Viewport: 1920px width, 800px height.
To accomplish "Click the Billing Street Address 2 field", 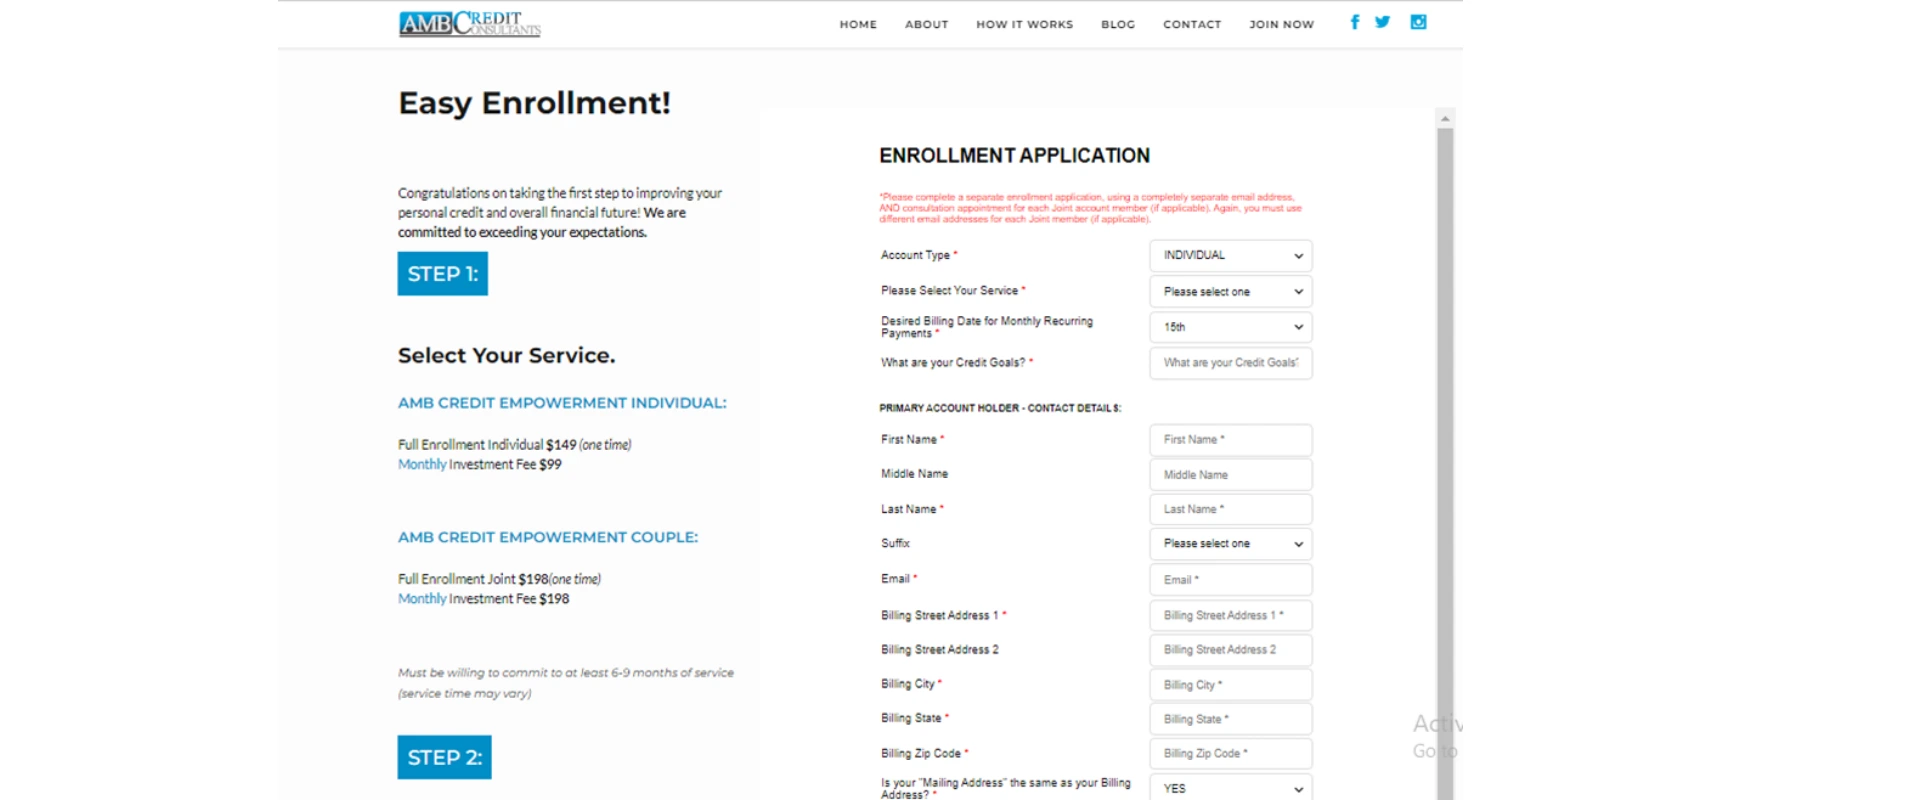I will point(1231,650).
